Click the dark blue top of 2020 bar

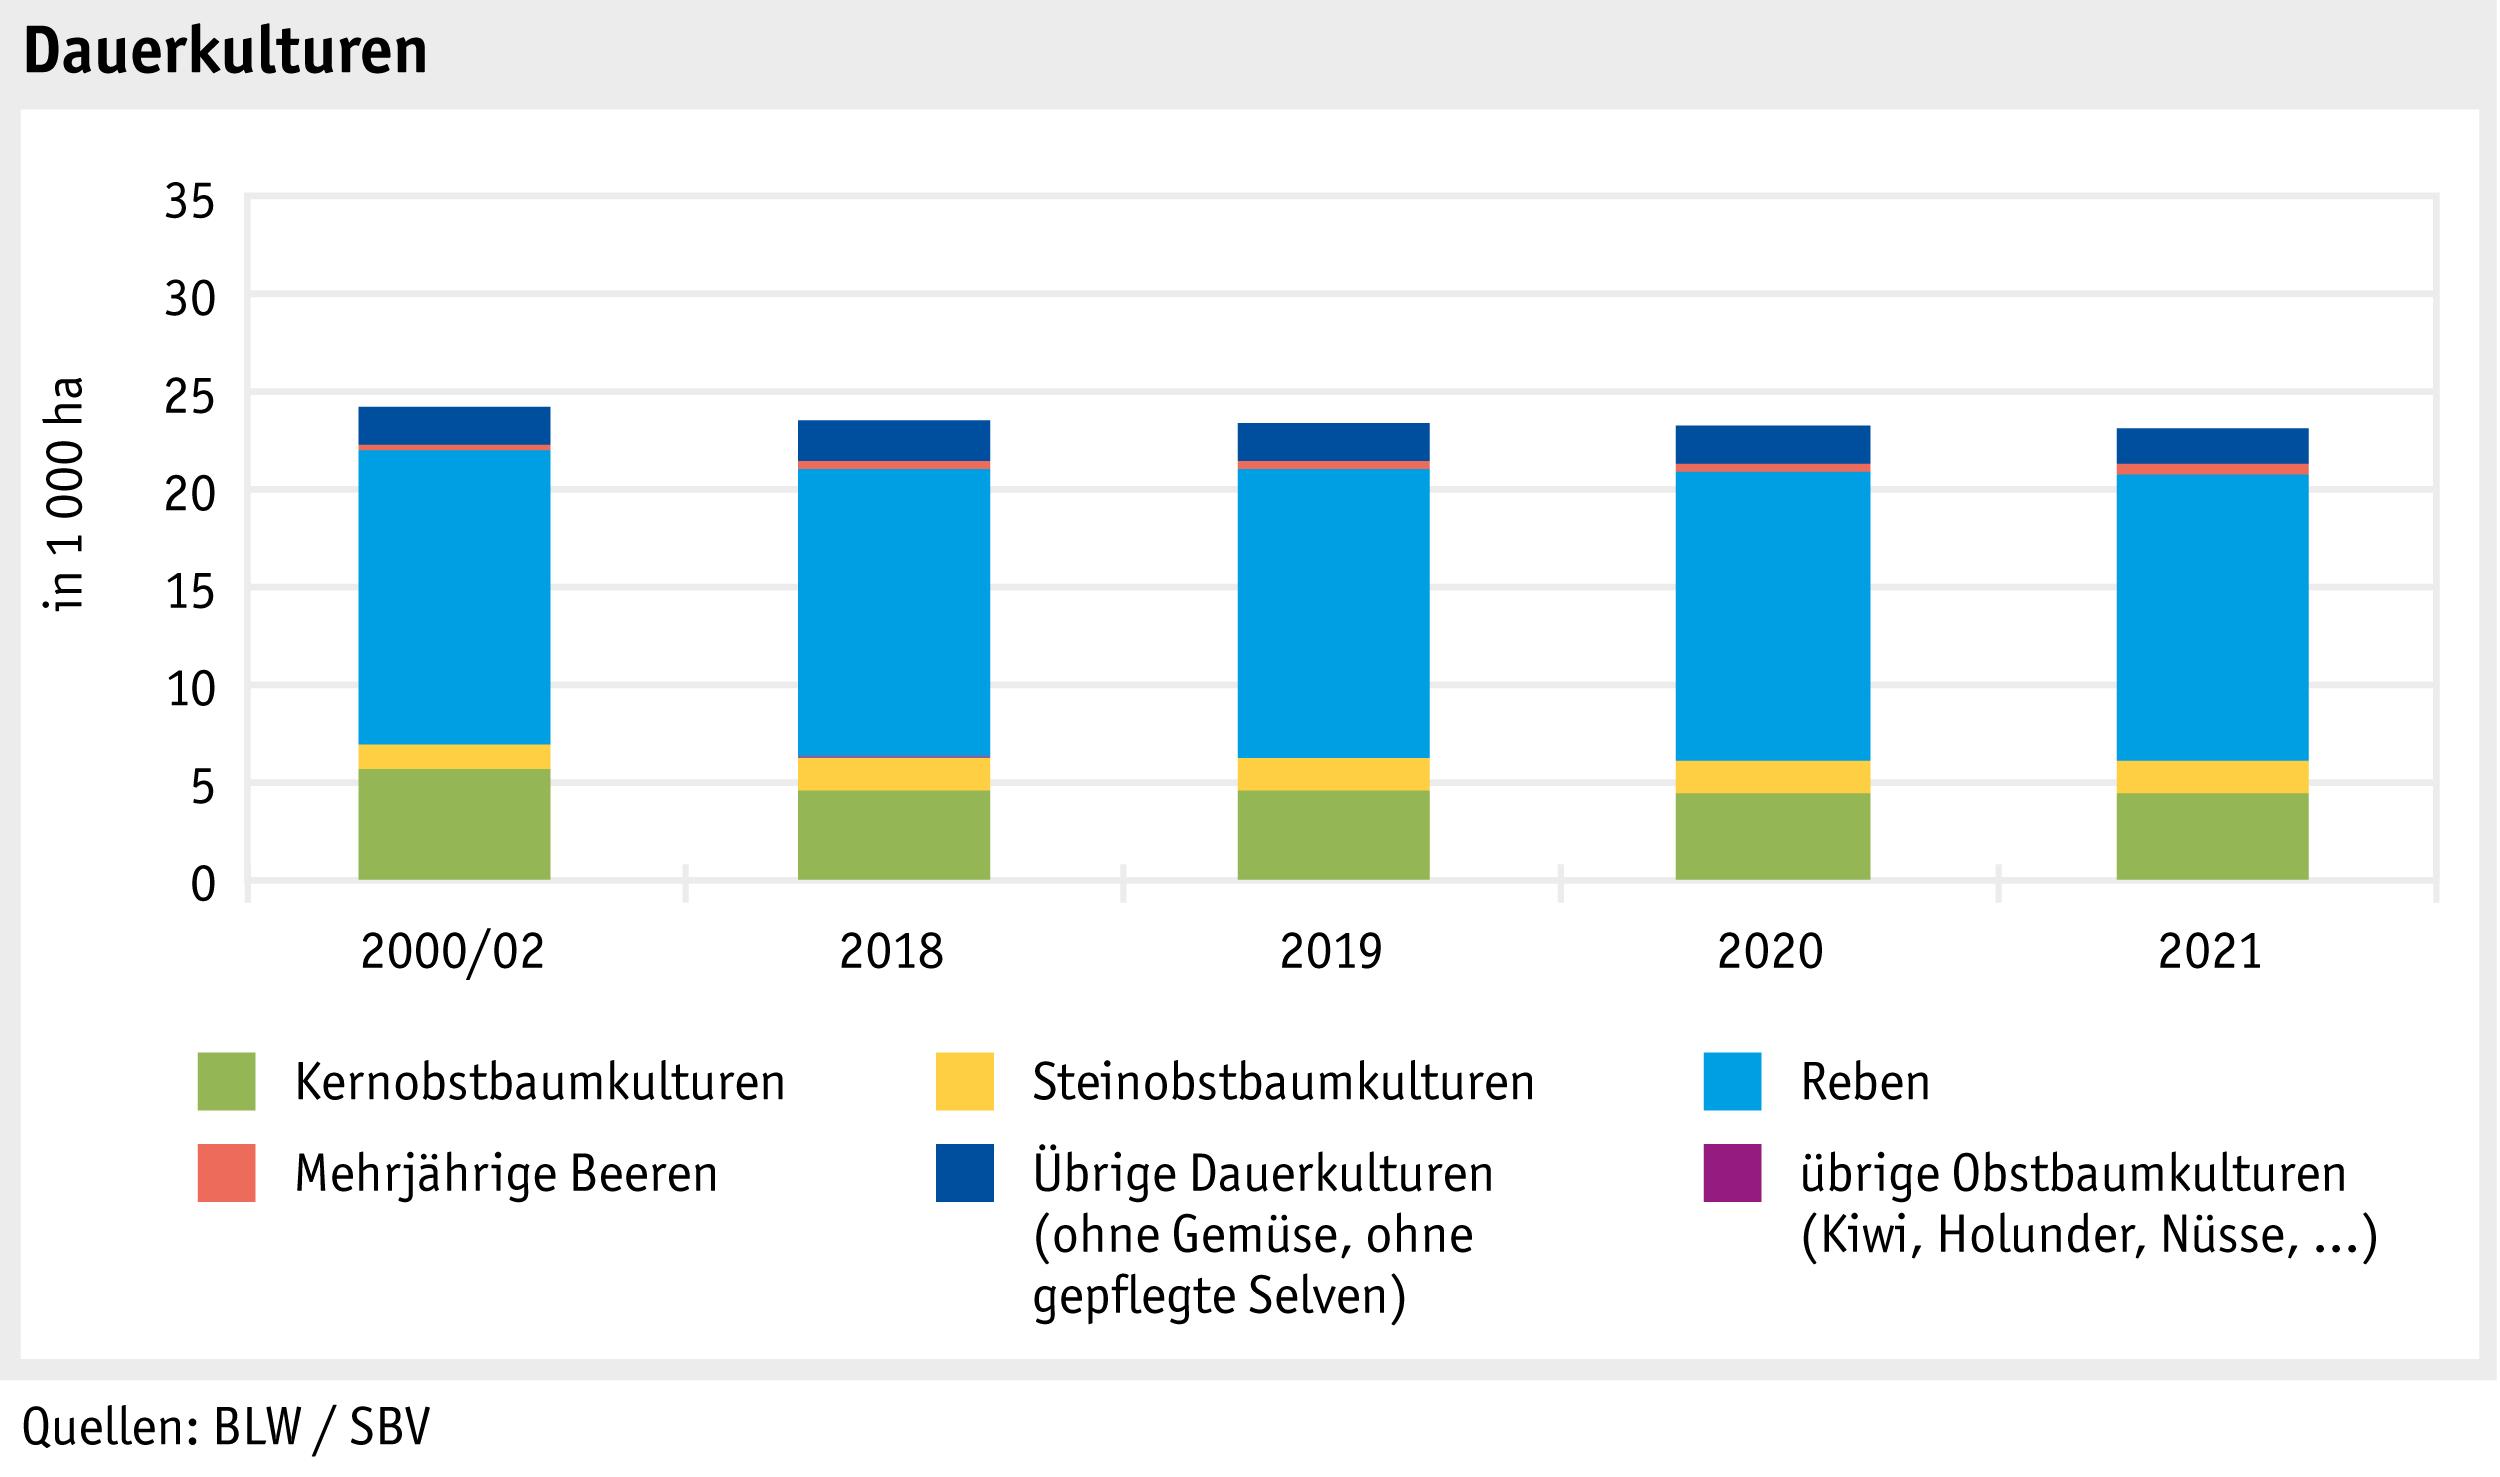click(x=1772, y=444)
